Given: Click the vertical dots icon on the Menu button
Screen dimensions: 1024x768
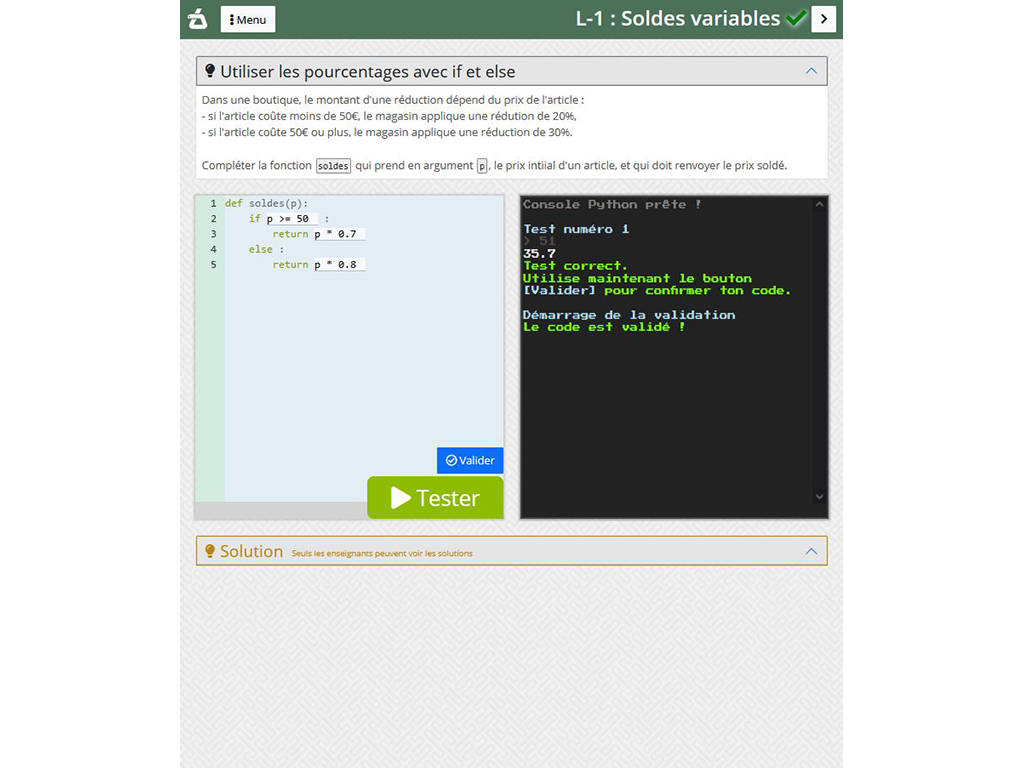Looking at the screenshot, I should (x=230, y=18).
